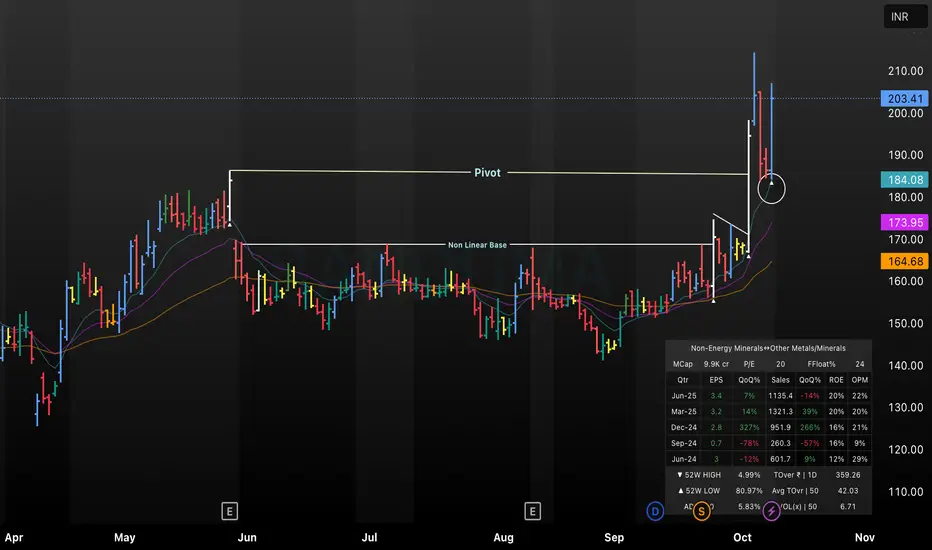The width and height of the screenshot is (932, 550).
Task: Click the 210.00 price axis label
Action: 905,71
